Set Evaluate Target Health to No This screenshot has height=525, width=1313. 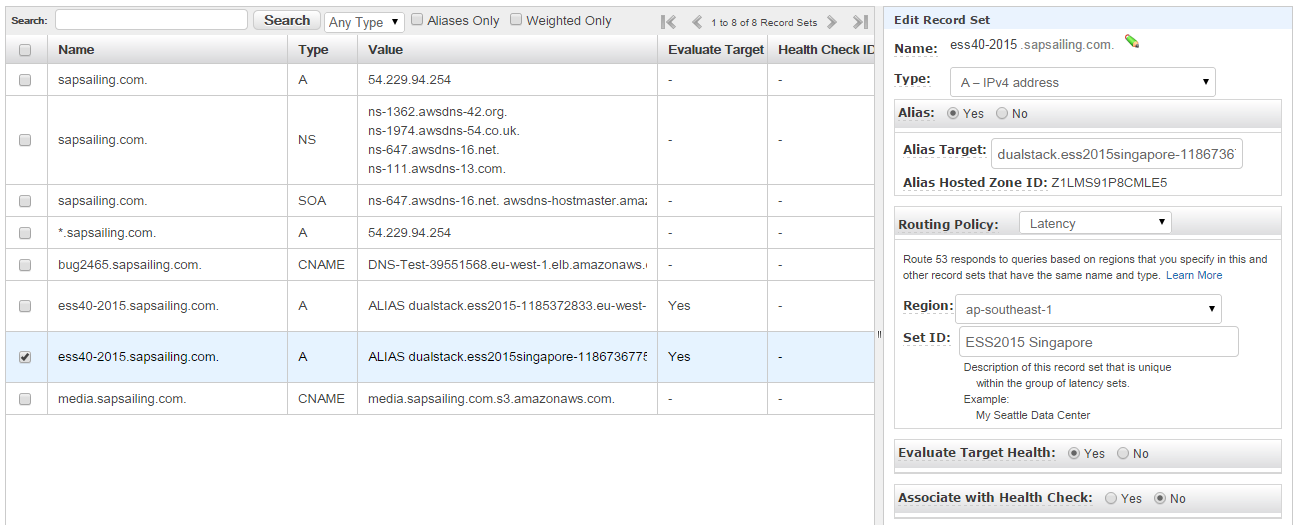(x=1123, y=453)
